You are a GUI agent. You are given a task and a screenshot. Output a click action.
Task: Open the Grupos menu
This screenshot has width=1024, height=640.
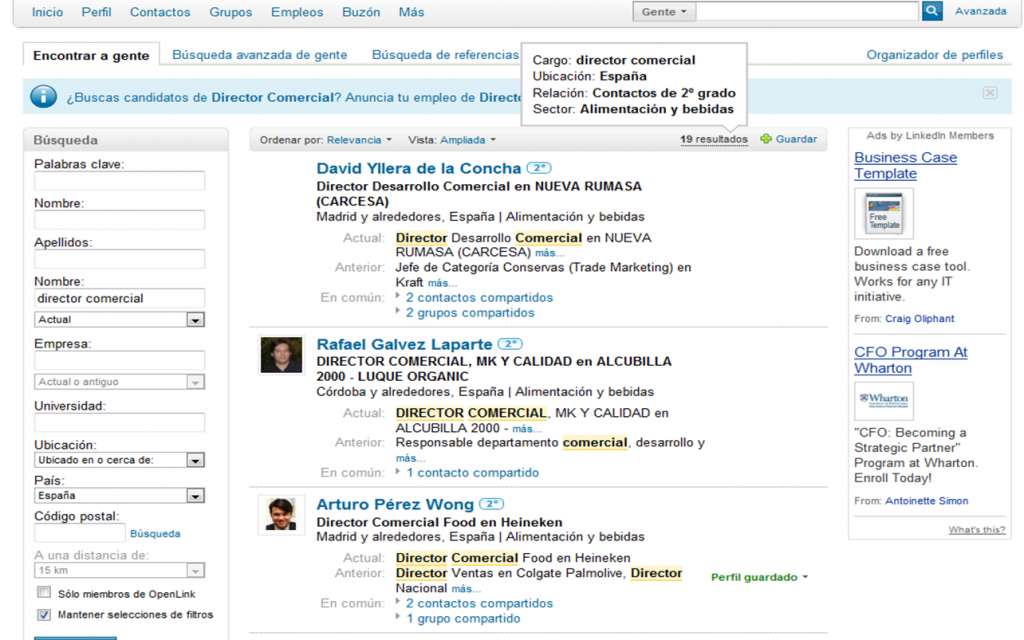point(231,12)
